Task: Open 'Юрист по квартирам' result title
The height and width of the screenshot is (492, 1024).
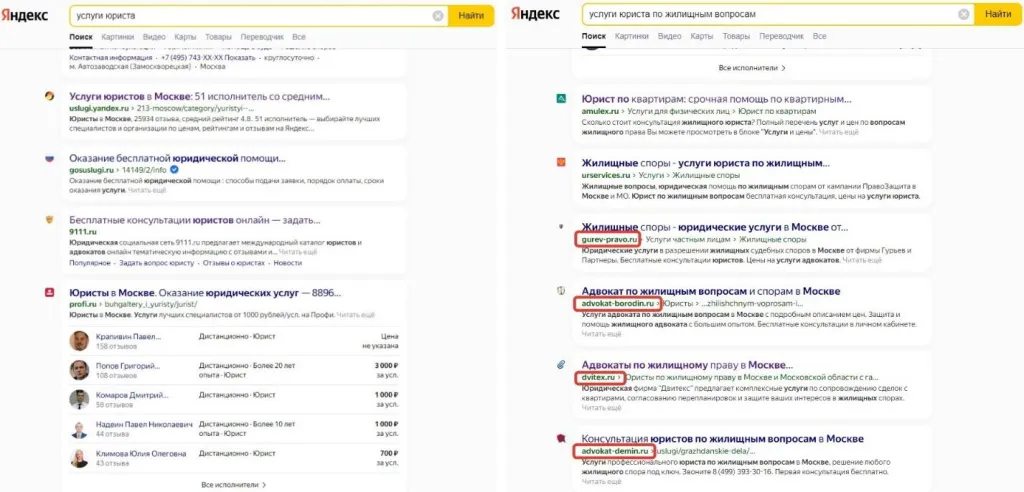Action: (x=716, y=99)
